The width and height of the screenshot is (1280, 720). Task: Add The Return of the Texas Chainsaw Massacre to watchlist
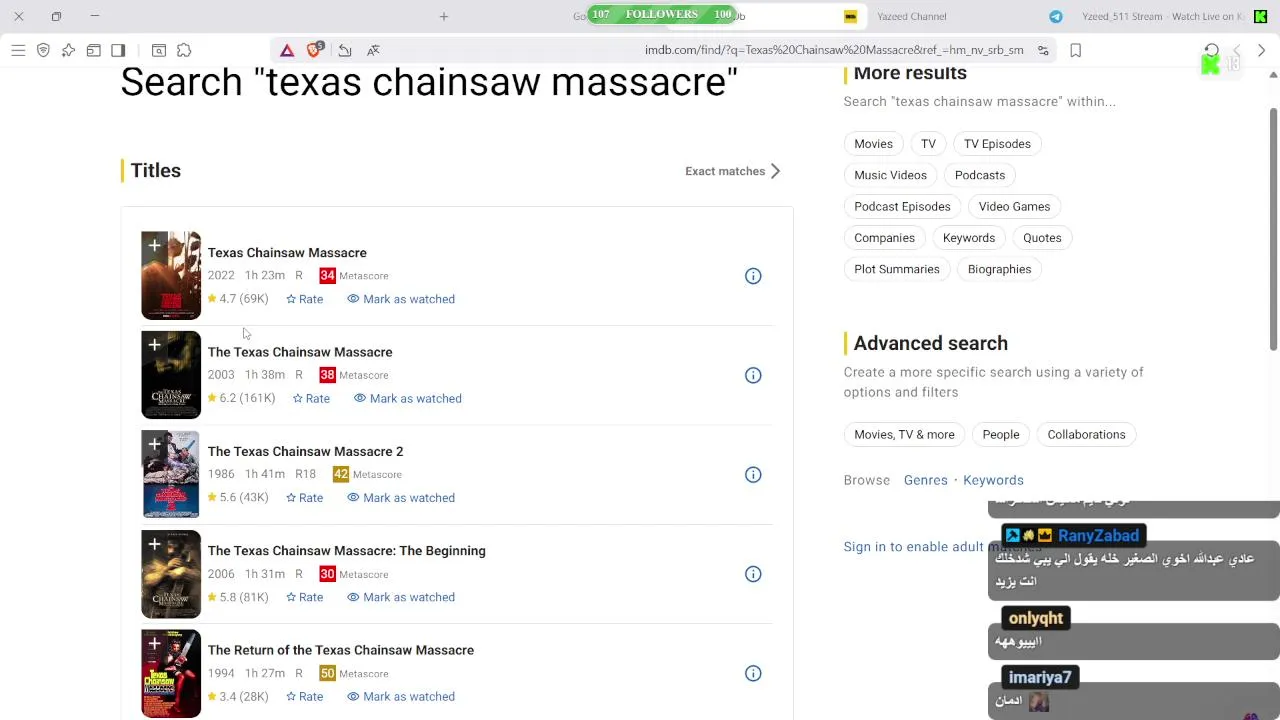point(154,642)
